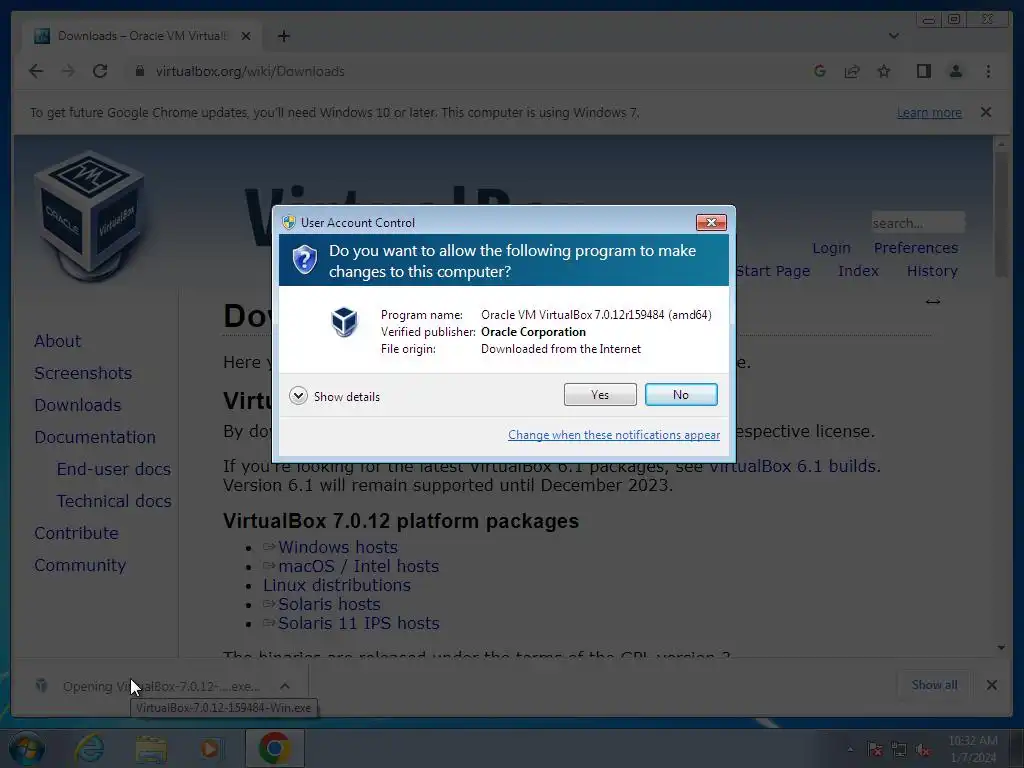This screenshot has height=768, width=1024.
Task: Open End-user docs in sidebar
Action: tap(114, 469)
